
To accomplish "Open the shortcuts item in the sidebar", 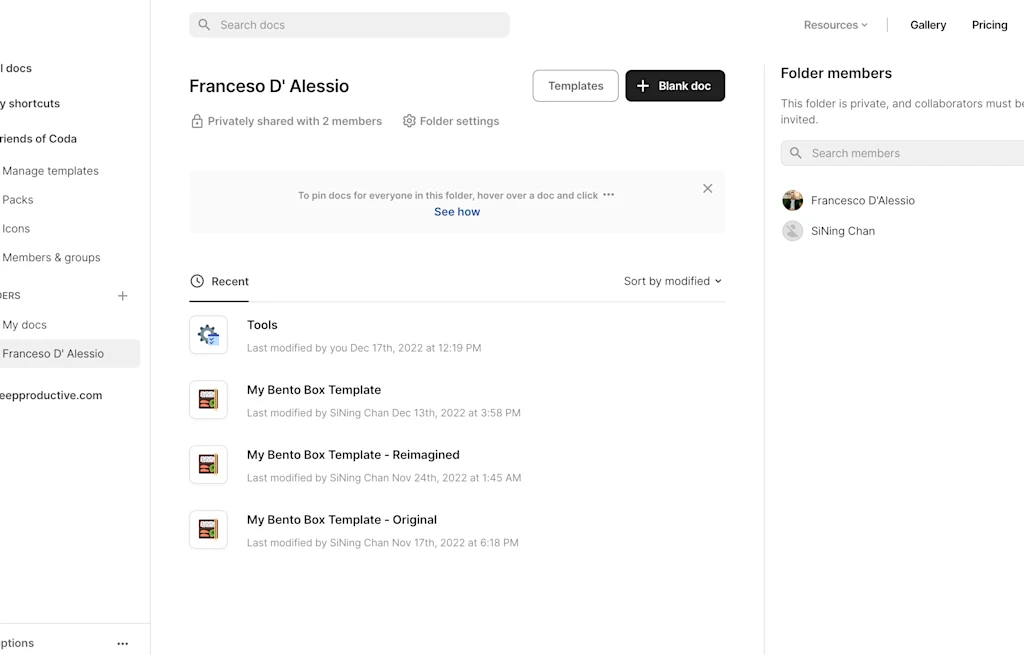I will [x=30, y=103].
